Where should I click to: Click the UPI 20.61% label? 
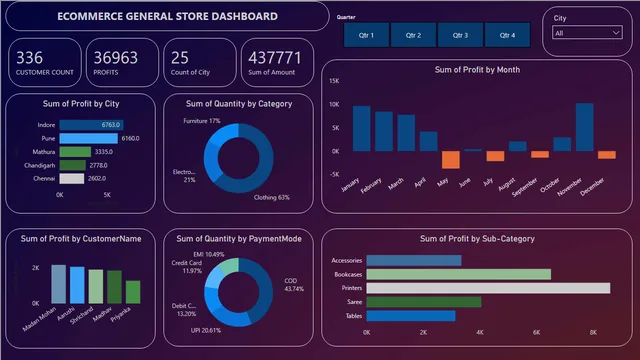pos(206,330)
